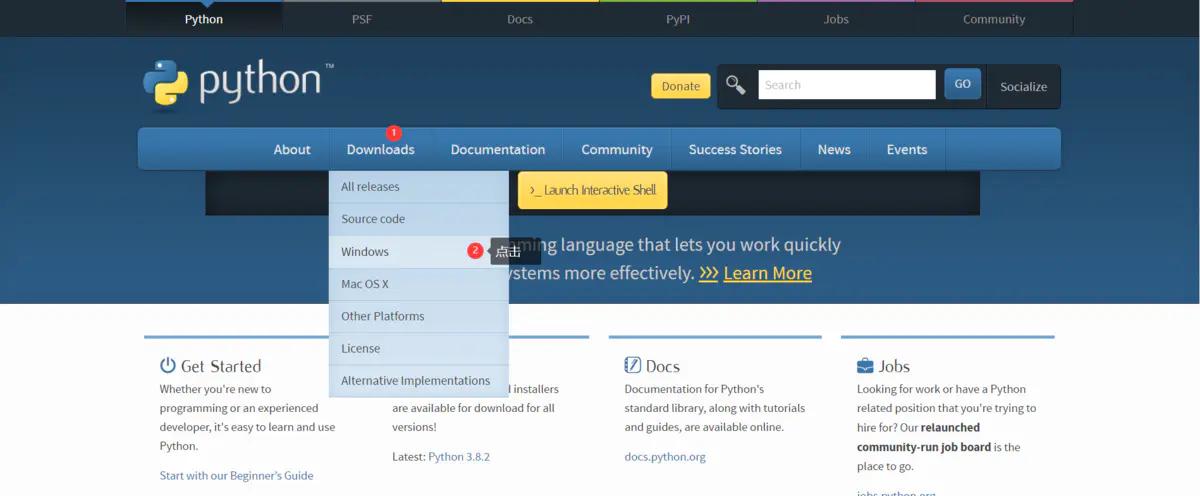
Task: Switch to the PyPI top tab
Action: click(678, 19)
